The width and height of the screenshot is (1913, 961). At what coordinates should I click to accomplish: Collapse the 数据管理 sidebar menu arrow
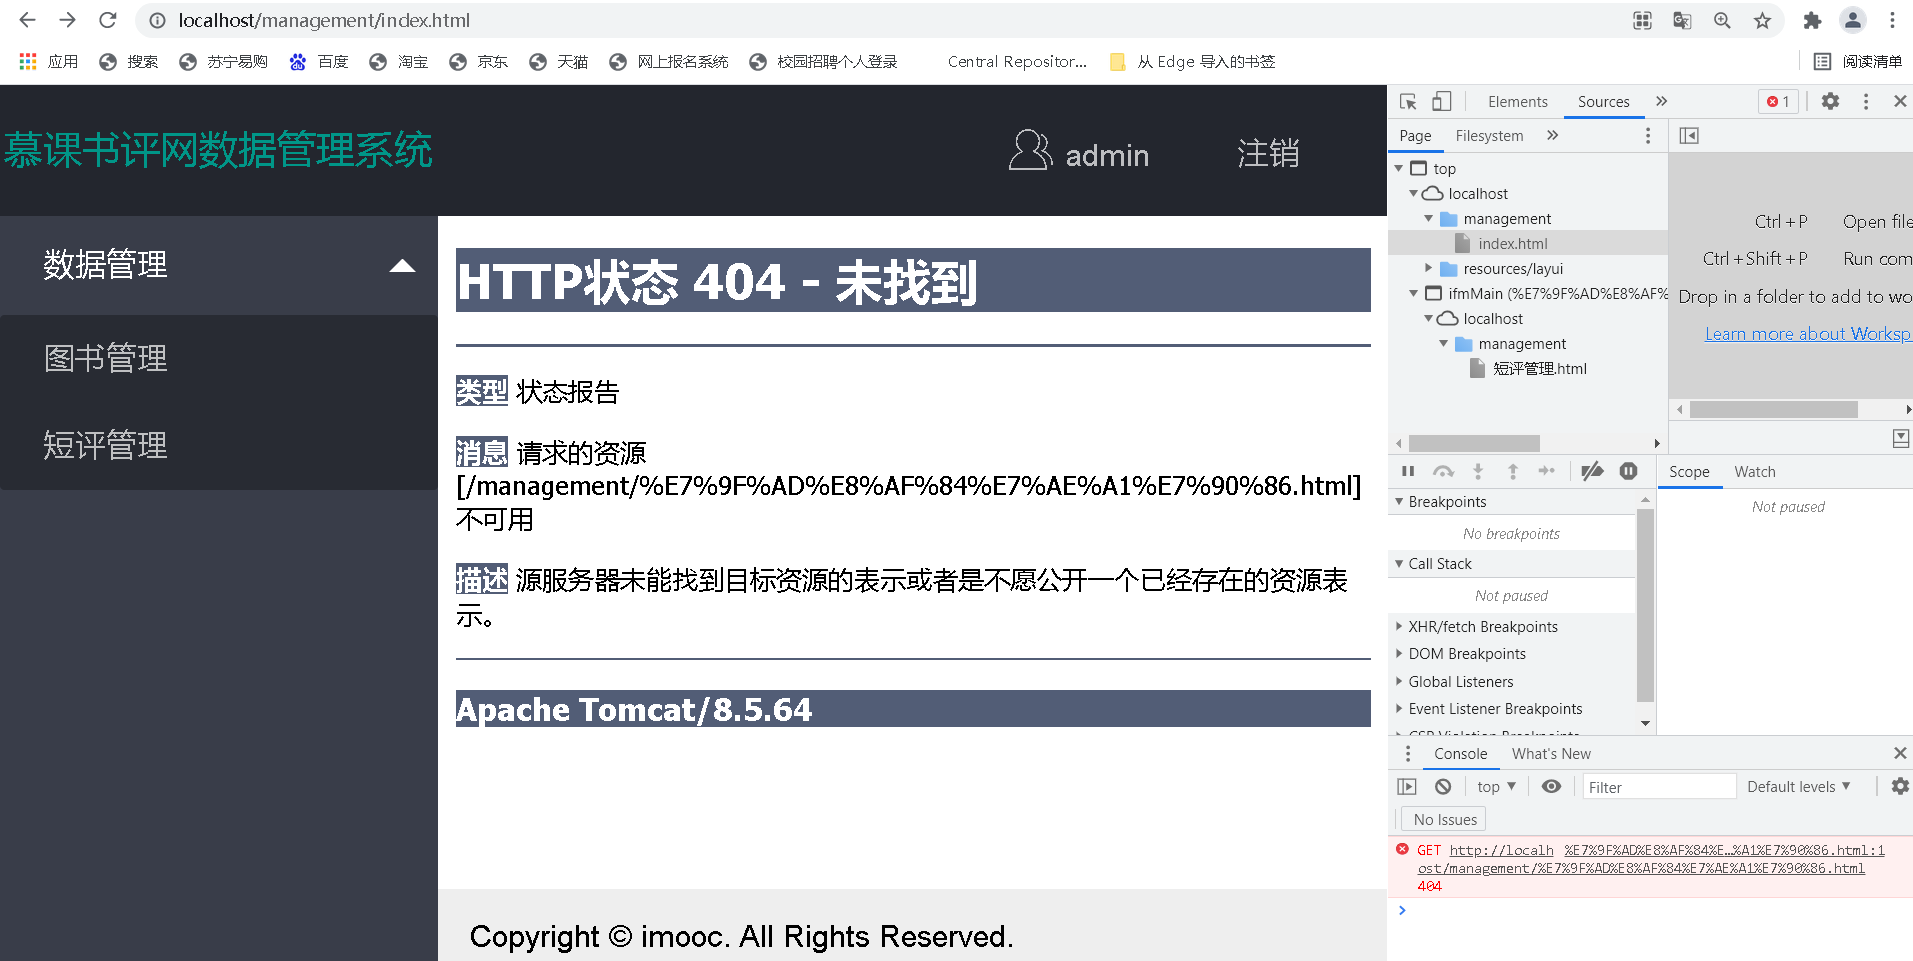(x=402, y=266)
